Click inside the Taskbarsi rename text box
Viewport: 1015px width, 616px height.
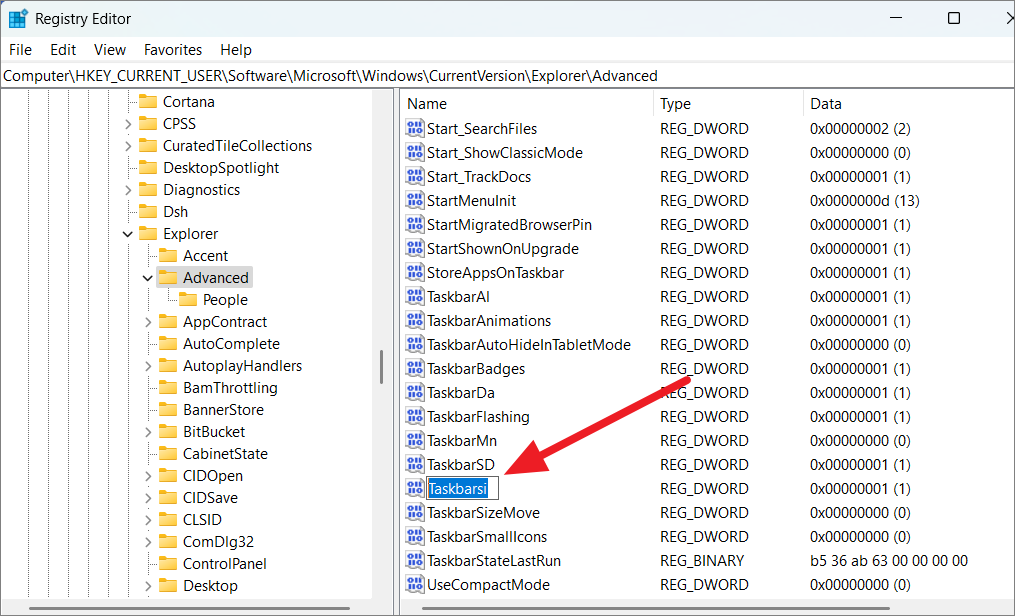pos(460,488)
